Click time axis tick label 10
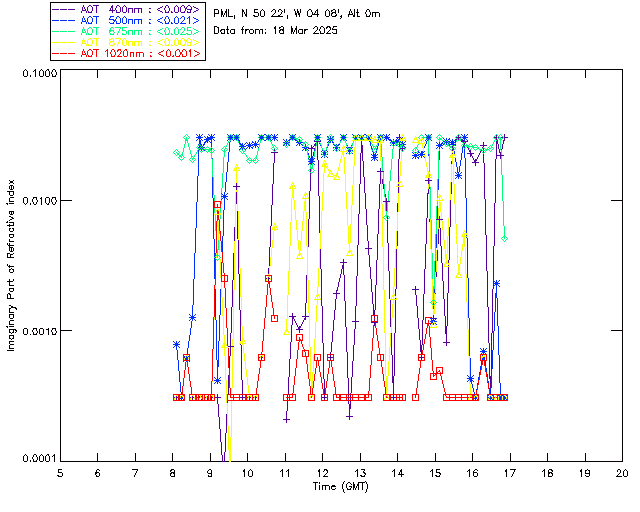This screenshot has height=512, width=640. click(247, 473)
